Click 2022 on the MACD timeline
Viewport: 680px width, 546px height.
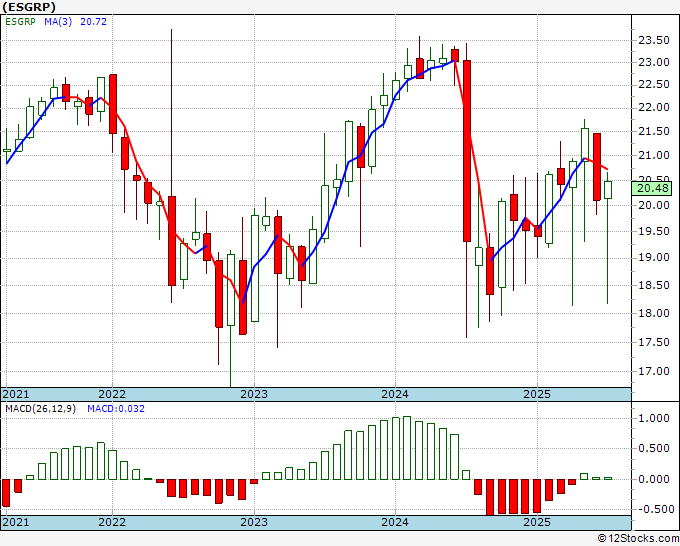(x=112, y=522)
